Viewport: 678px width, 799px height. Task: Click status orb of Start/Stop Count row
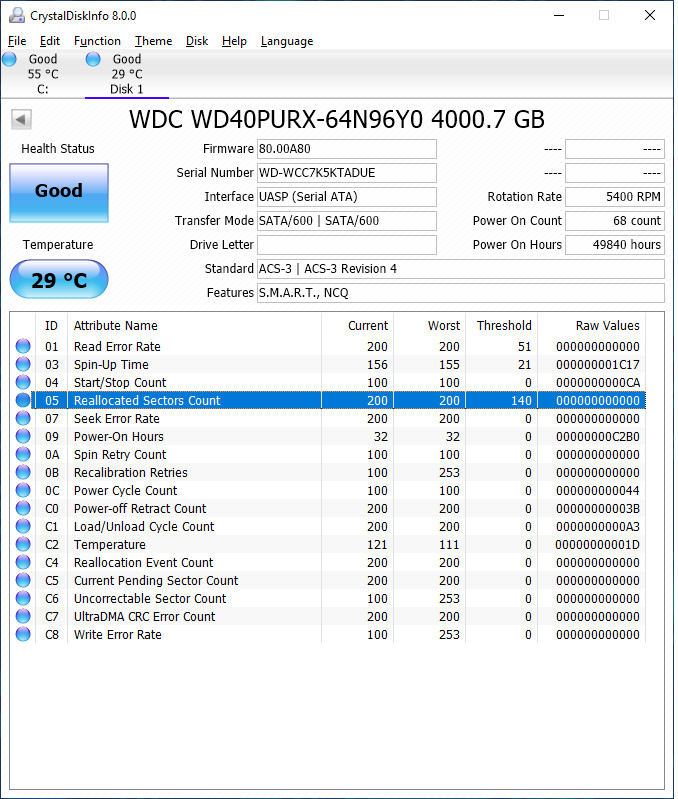[x=23, y=382]
